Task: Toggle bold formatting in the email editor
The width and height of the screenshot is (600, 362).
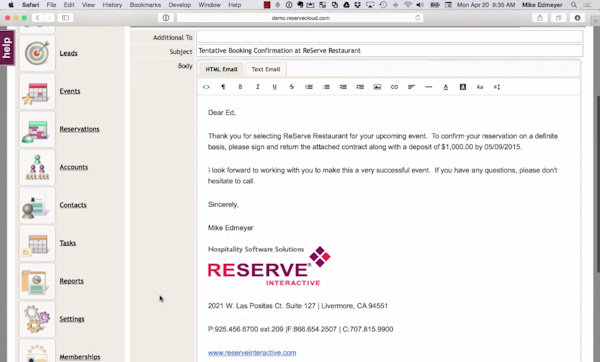Action: (240, 87)
